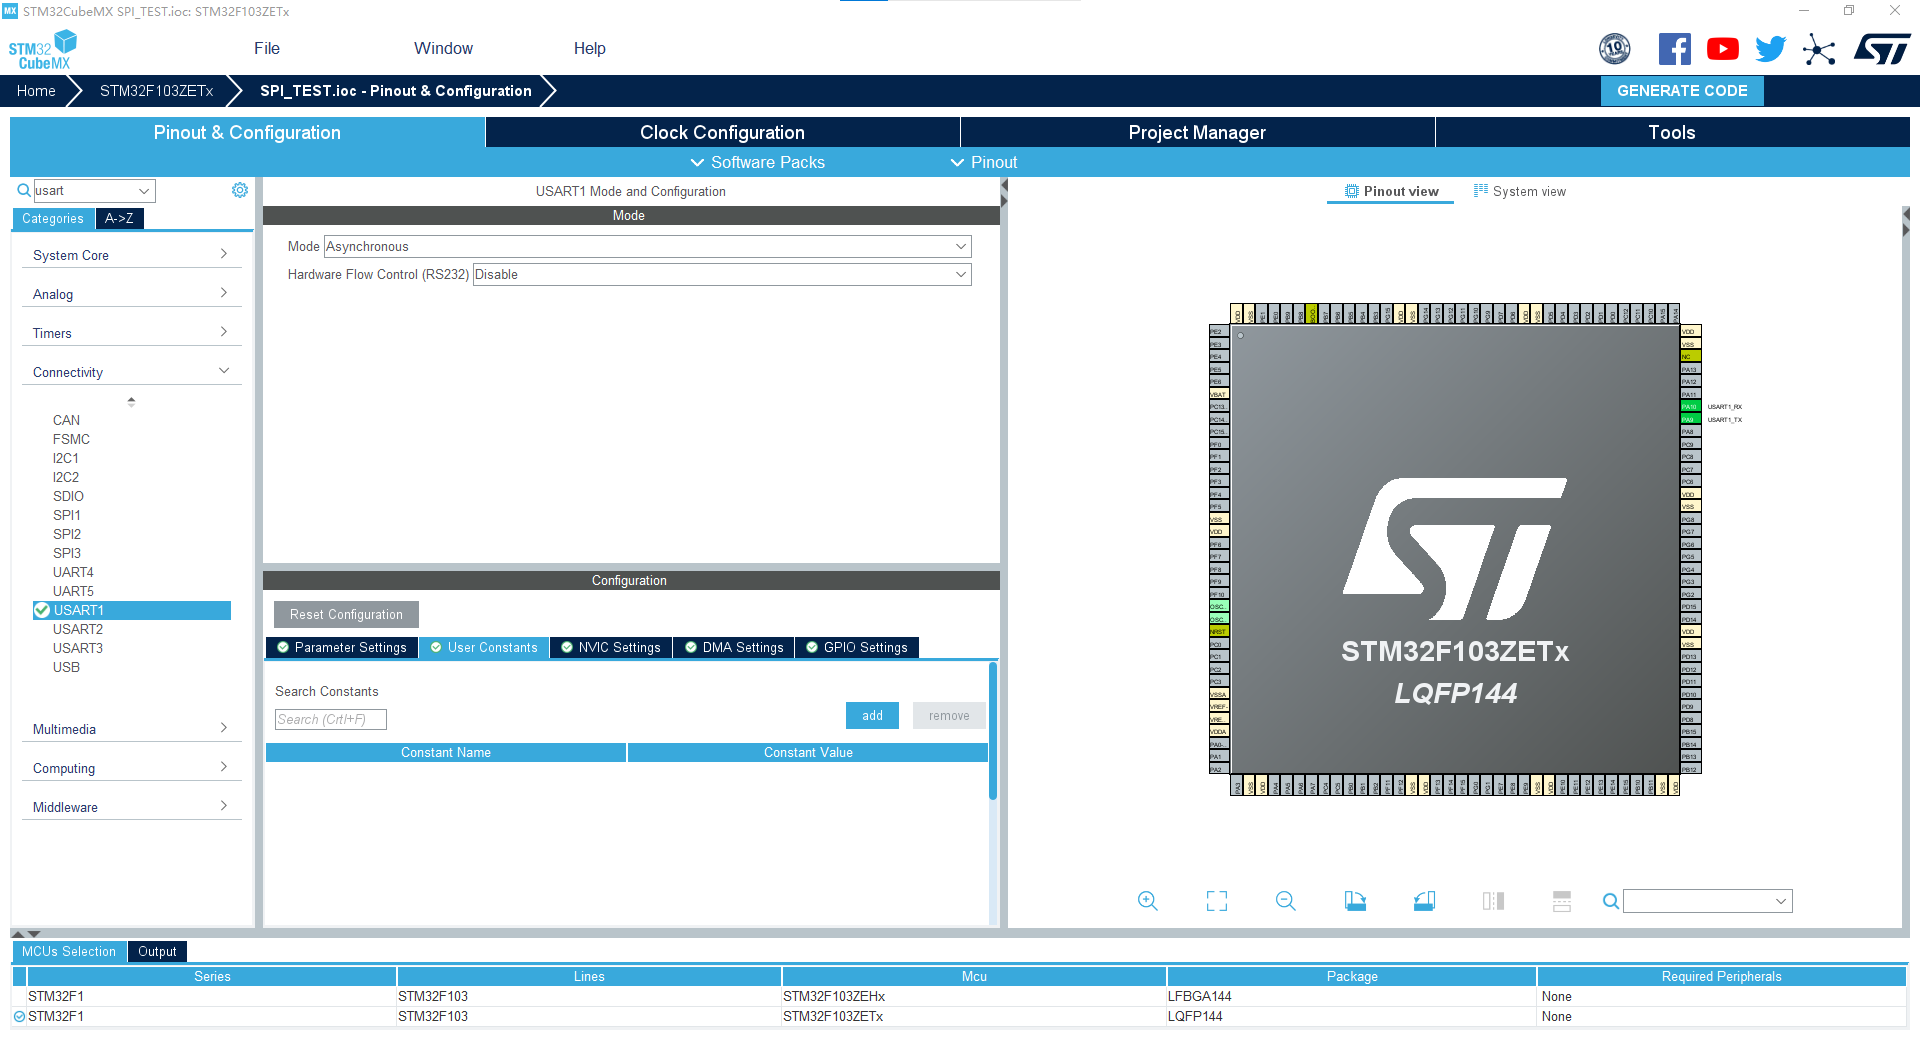Open the Project Manager tab

pyautogui.click(x=1196, y=131)
